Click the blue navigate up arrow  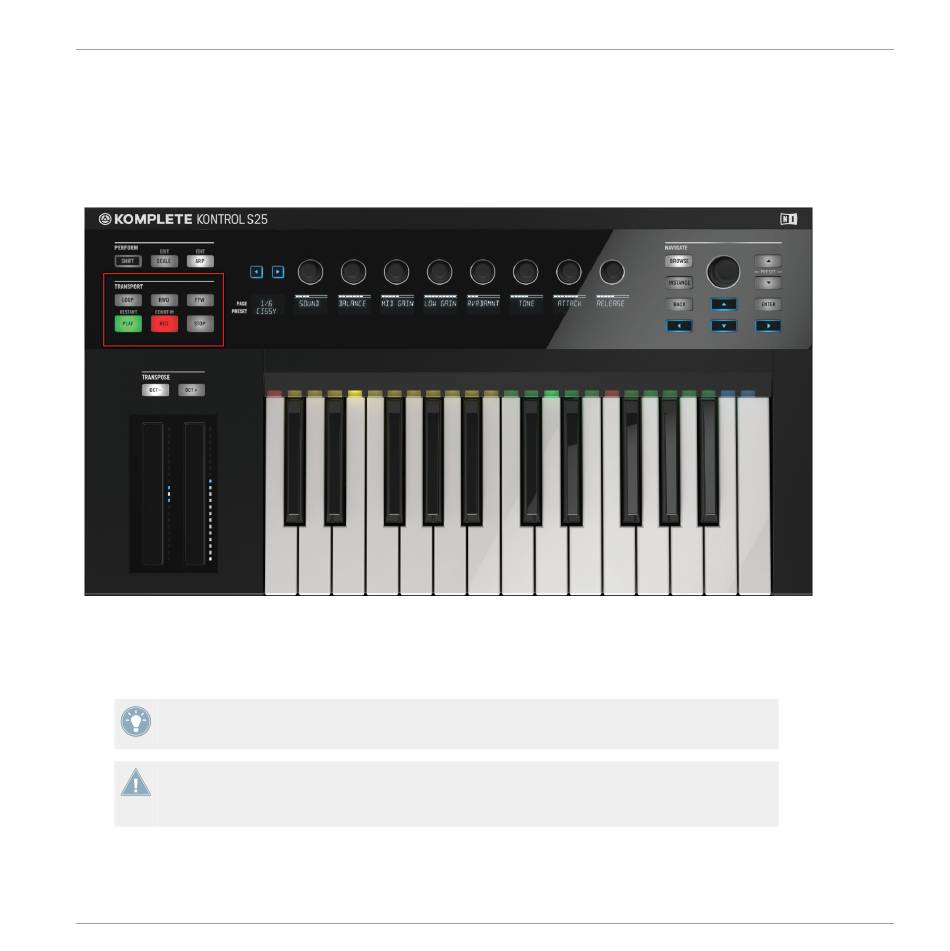(724, 304)
